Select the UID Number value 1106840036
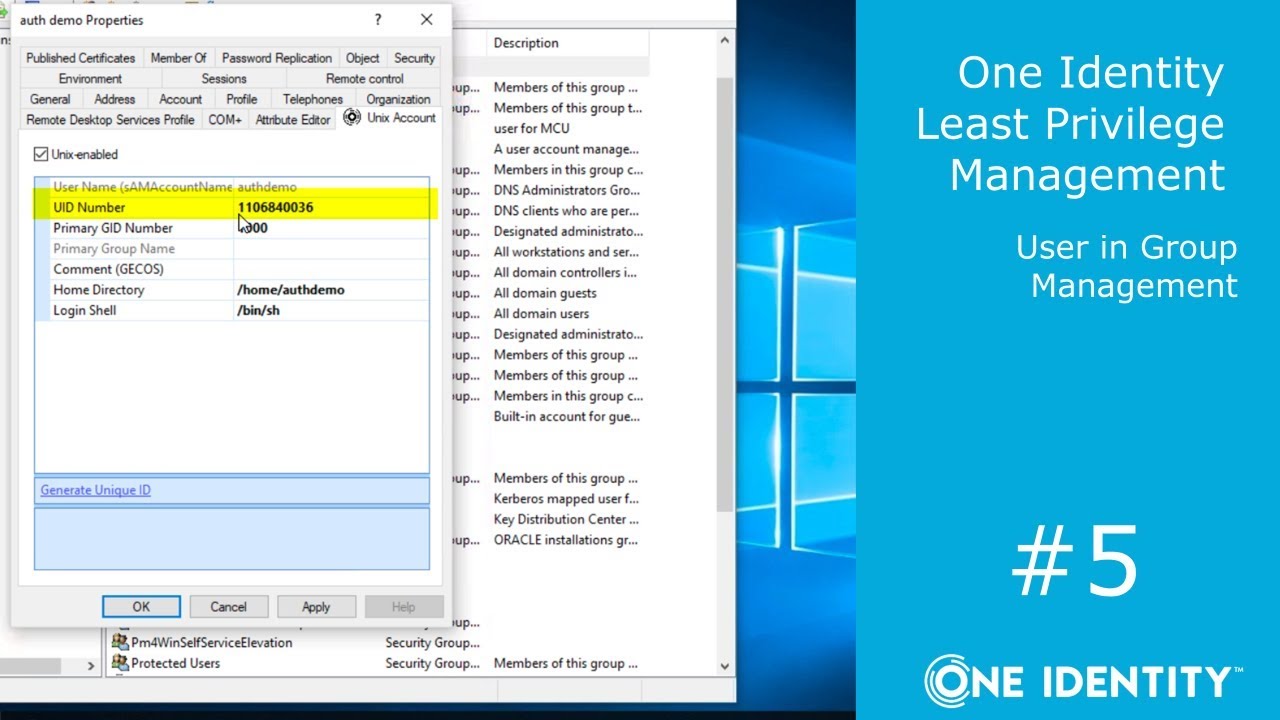 pyautogui.click(x=275, y=207)
